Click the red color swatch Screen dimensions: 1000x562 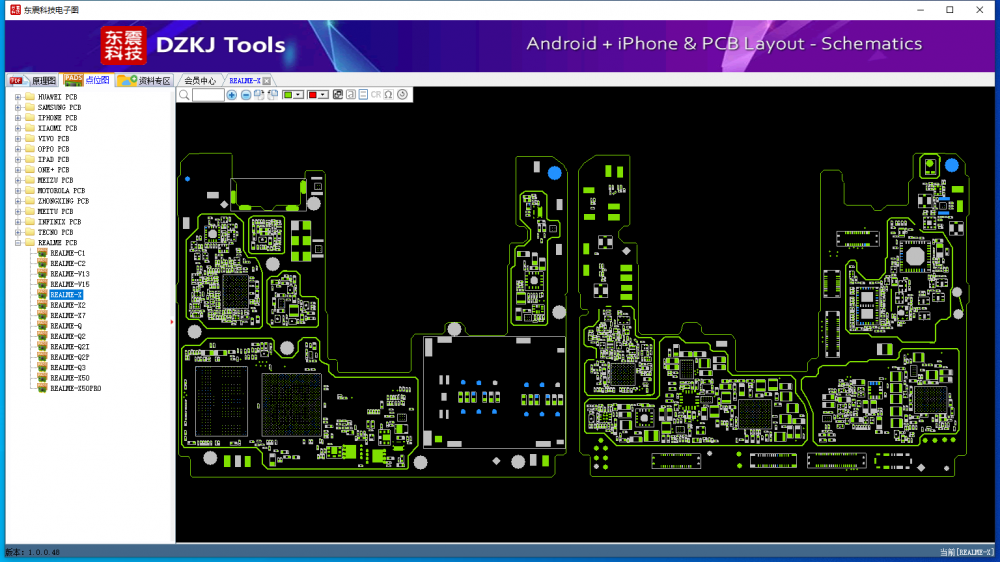click(x=312, y=95)
